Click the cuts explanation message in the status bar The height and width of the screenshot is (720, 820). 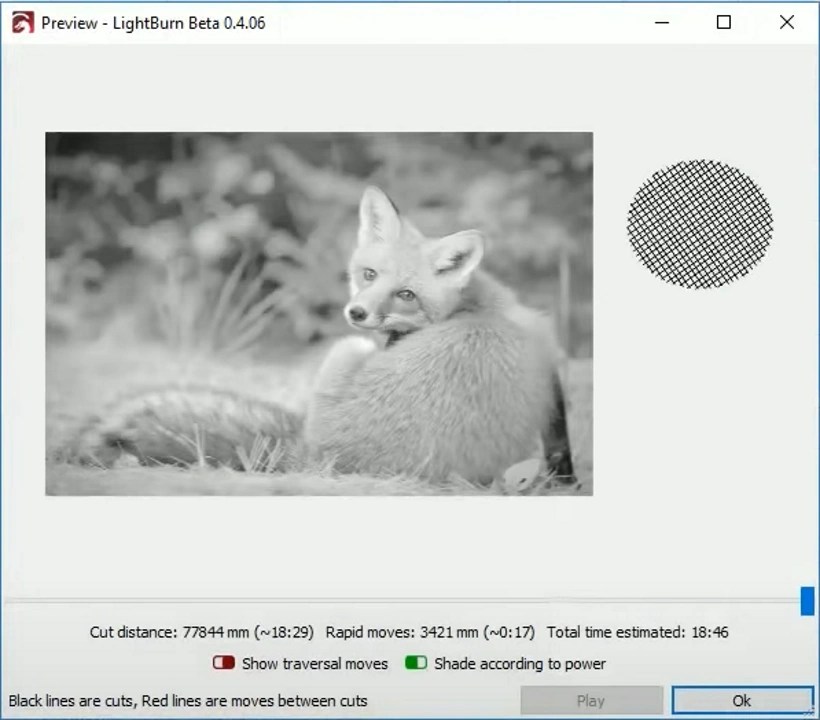point(186,701)
